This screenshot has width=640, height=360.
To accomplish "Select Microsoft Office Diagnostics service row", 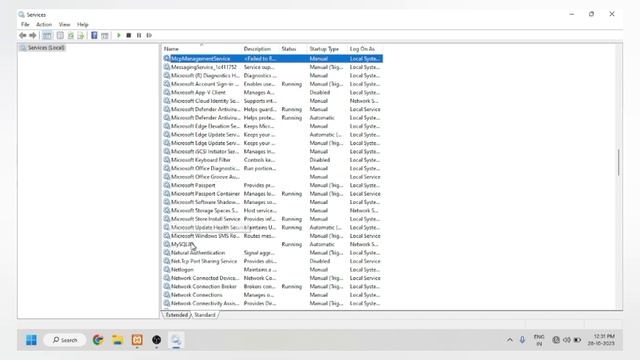I will [272, 168].
